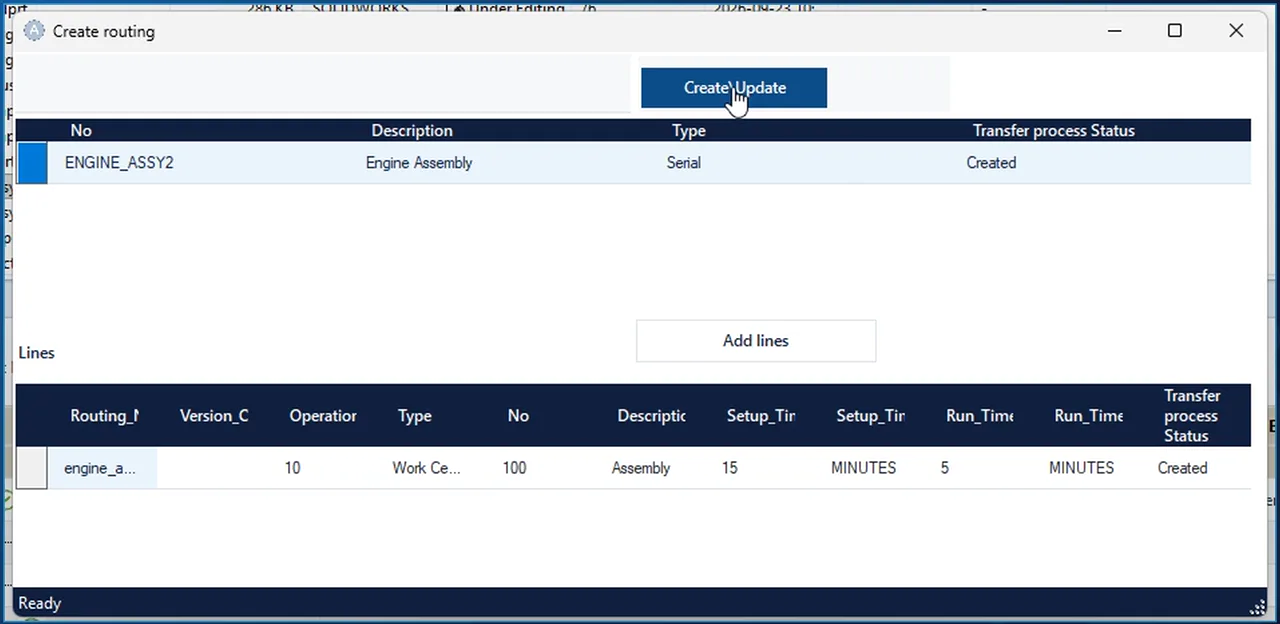Click the No header in Lines grid
Image resolution: width=1280 pixels, height=624 pixels.
pos(518,416)
